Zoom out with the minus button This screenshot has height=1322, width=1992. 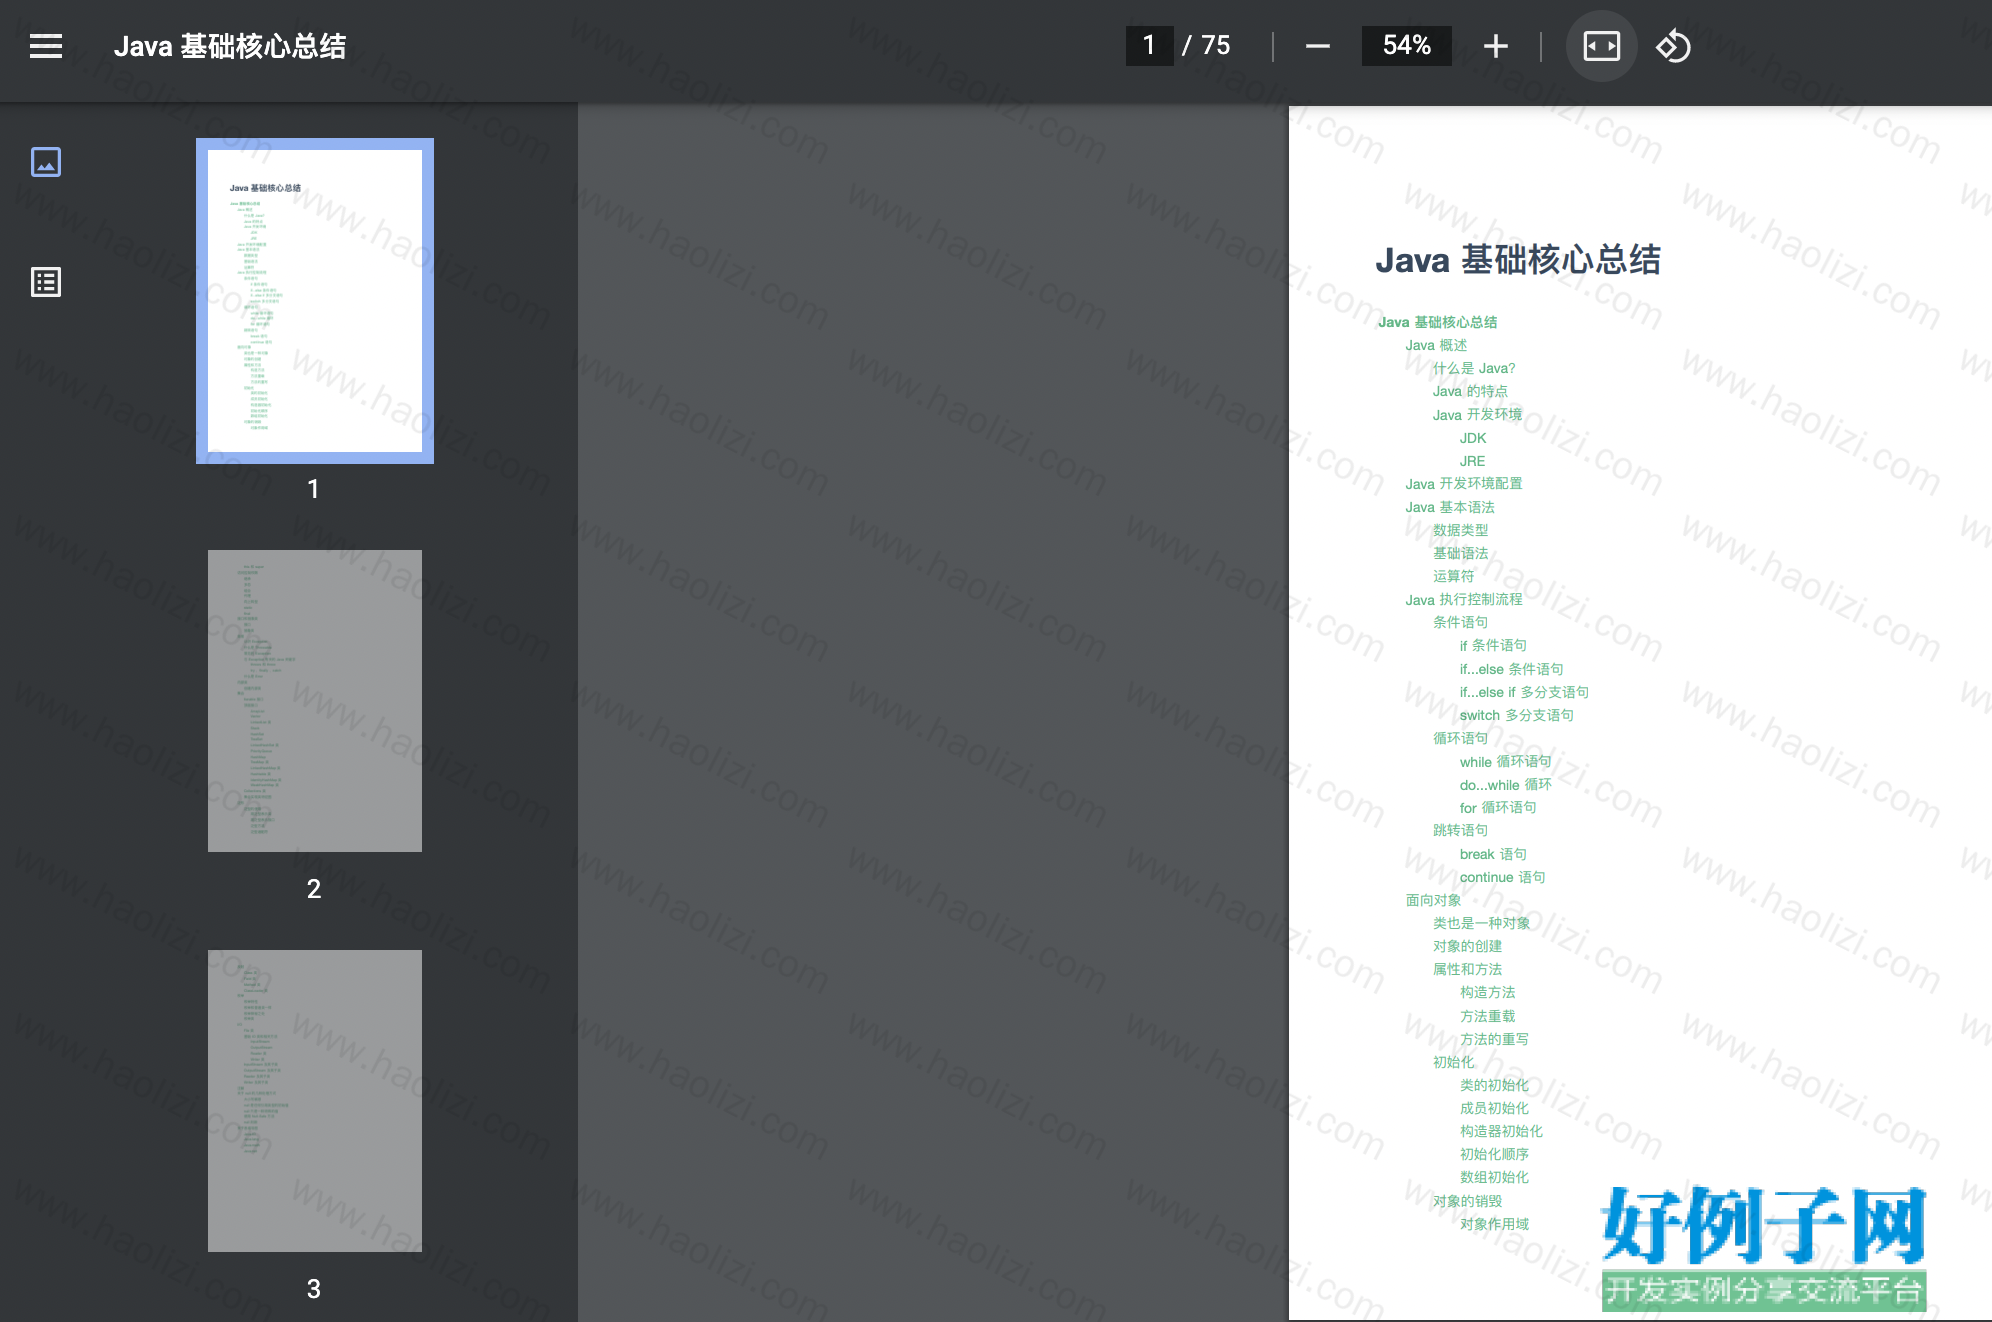pos(1318,46)
